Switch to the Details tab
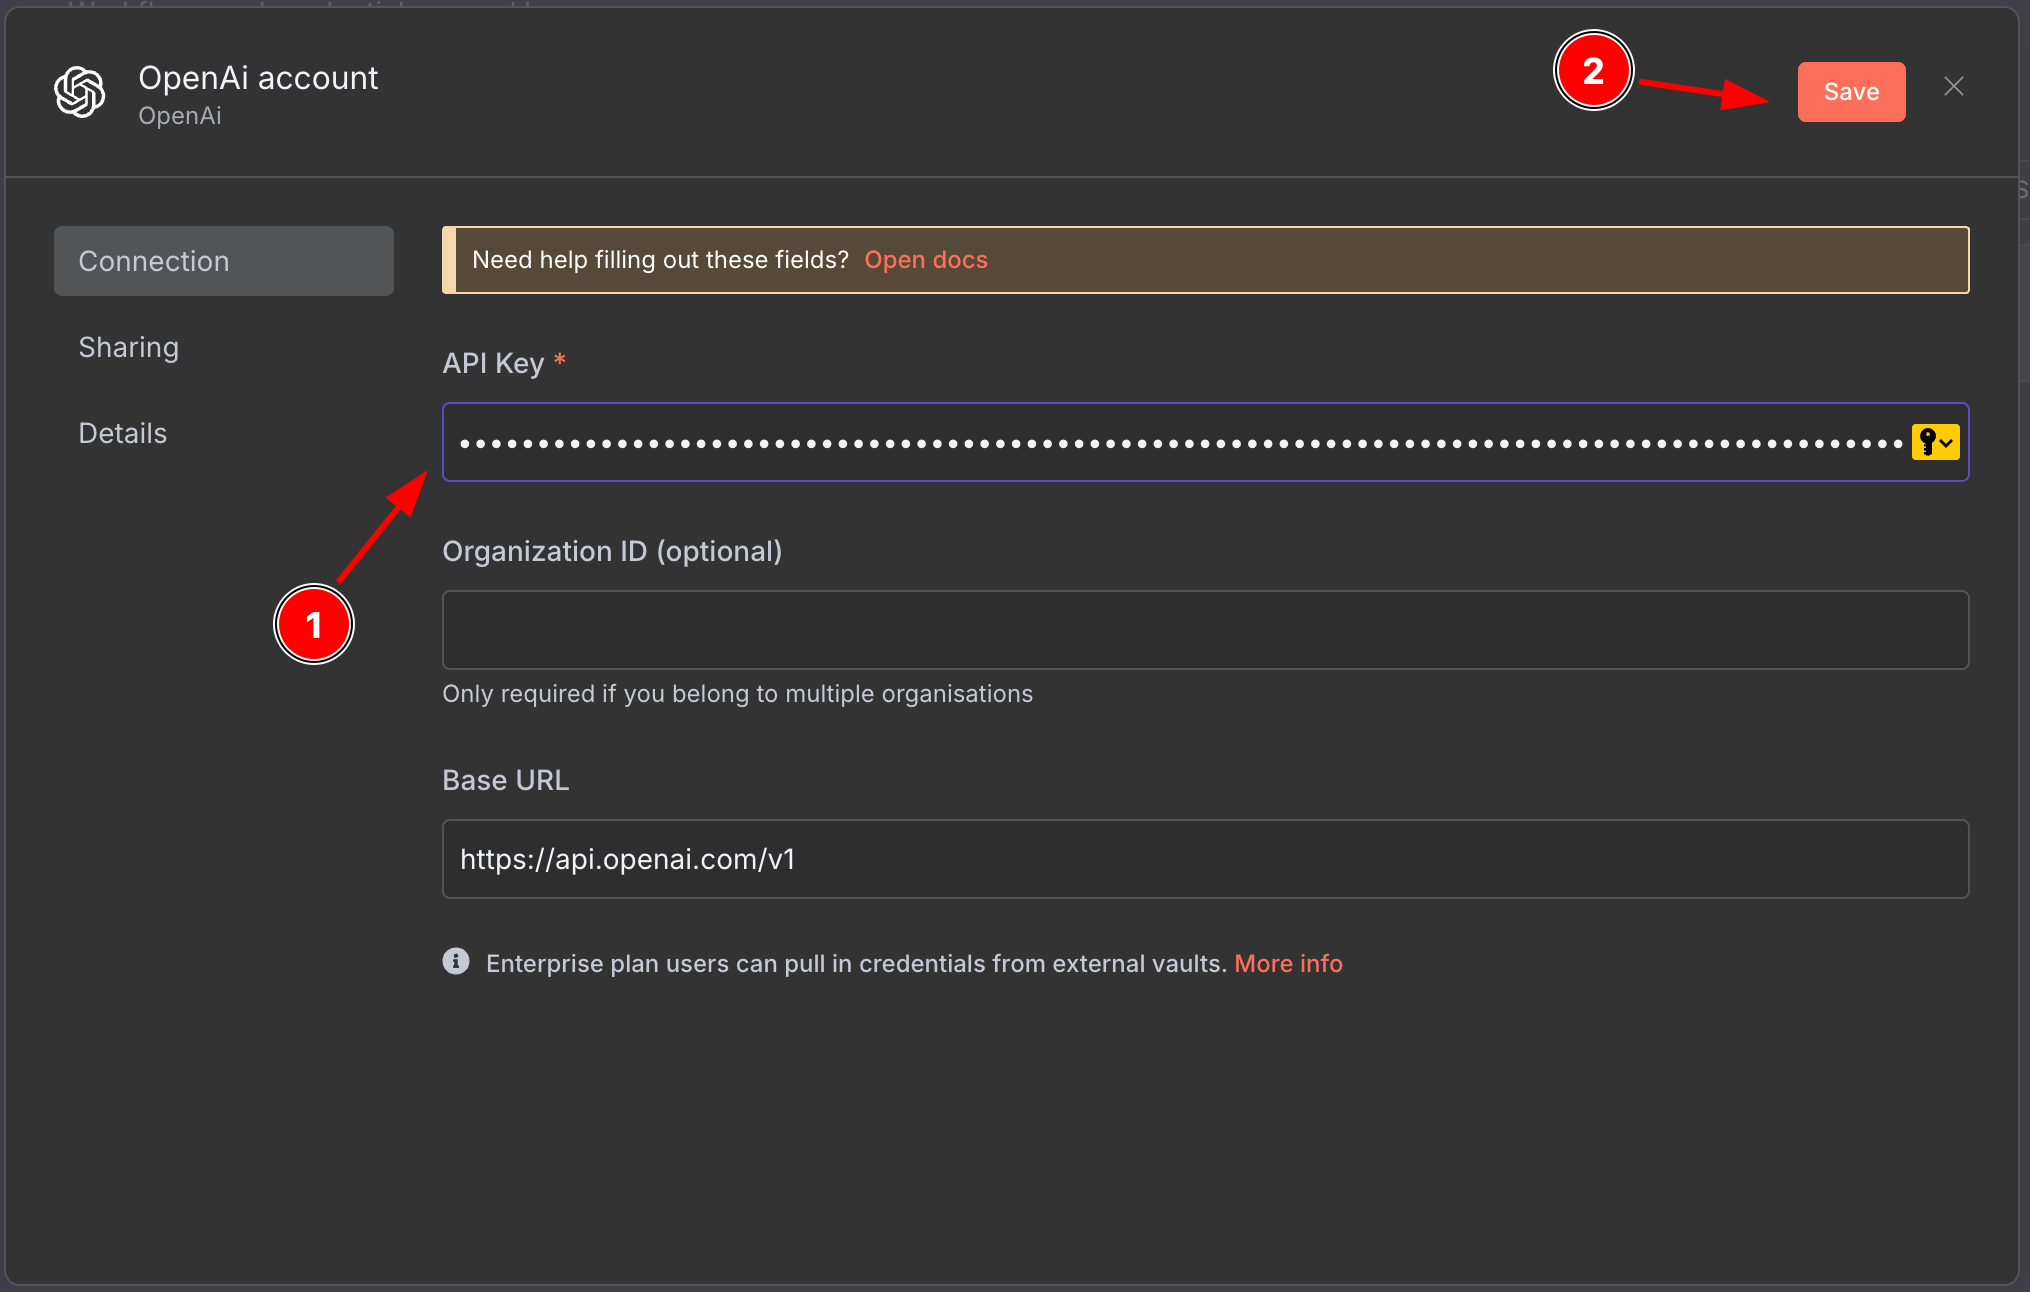 (x=123, y=433)
